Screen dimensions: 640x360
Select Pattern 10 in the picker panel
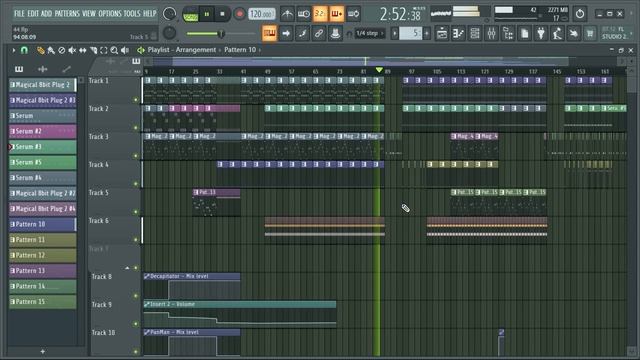click(x=42, y=224)
